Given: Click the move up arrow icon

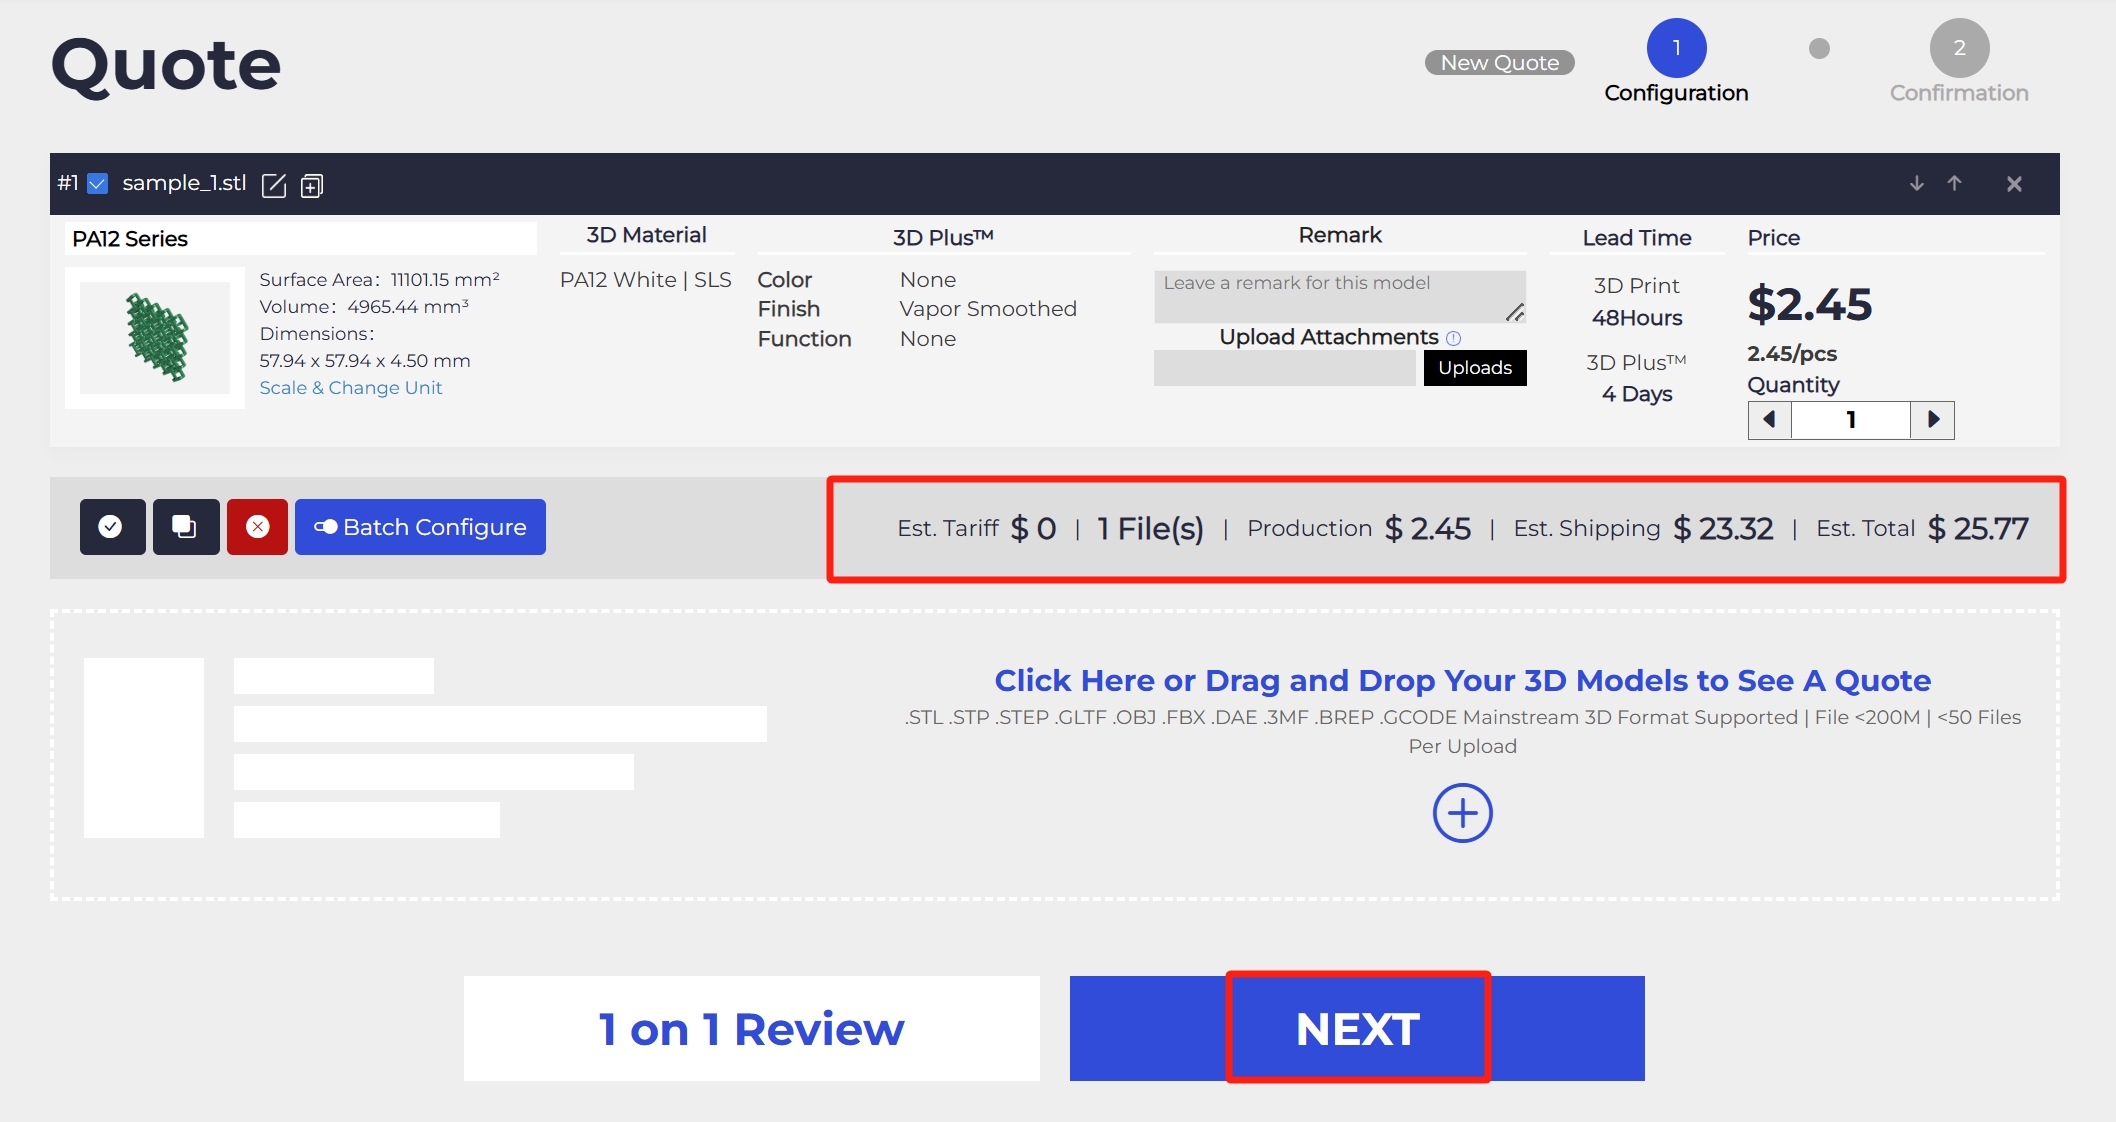Looking at the screenshot, I should click(x=1955, y=182).
